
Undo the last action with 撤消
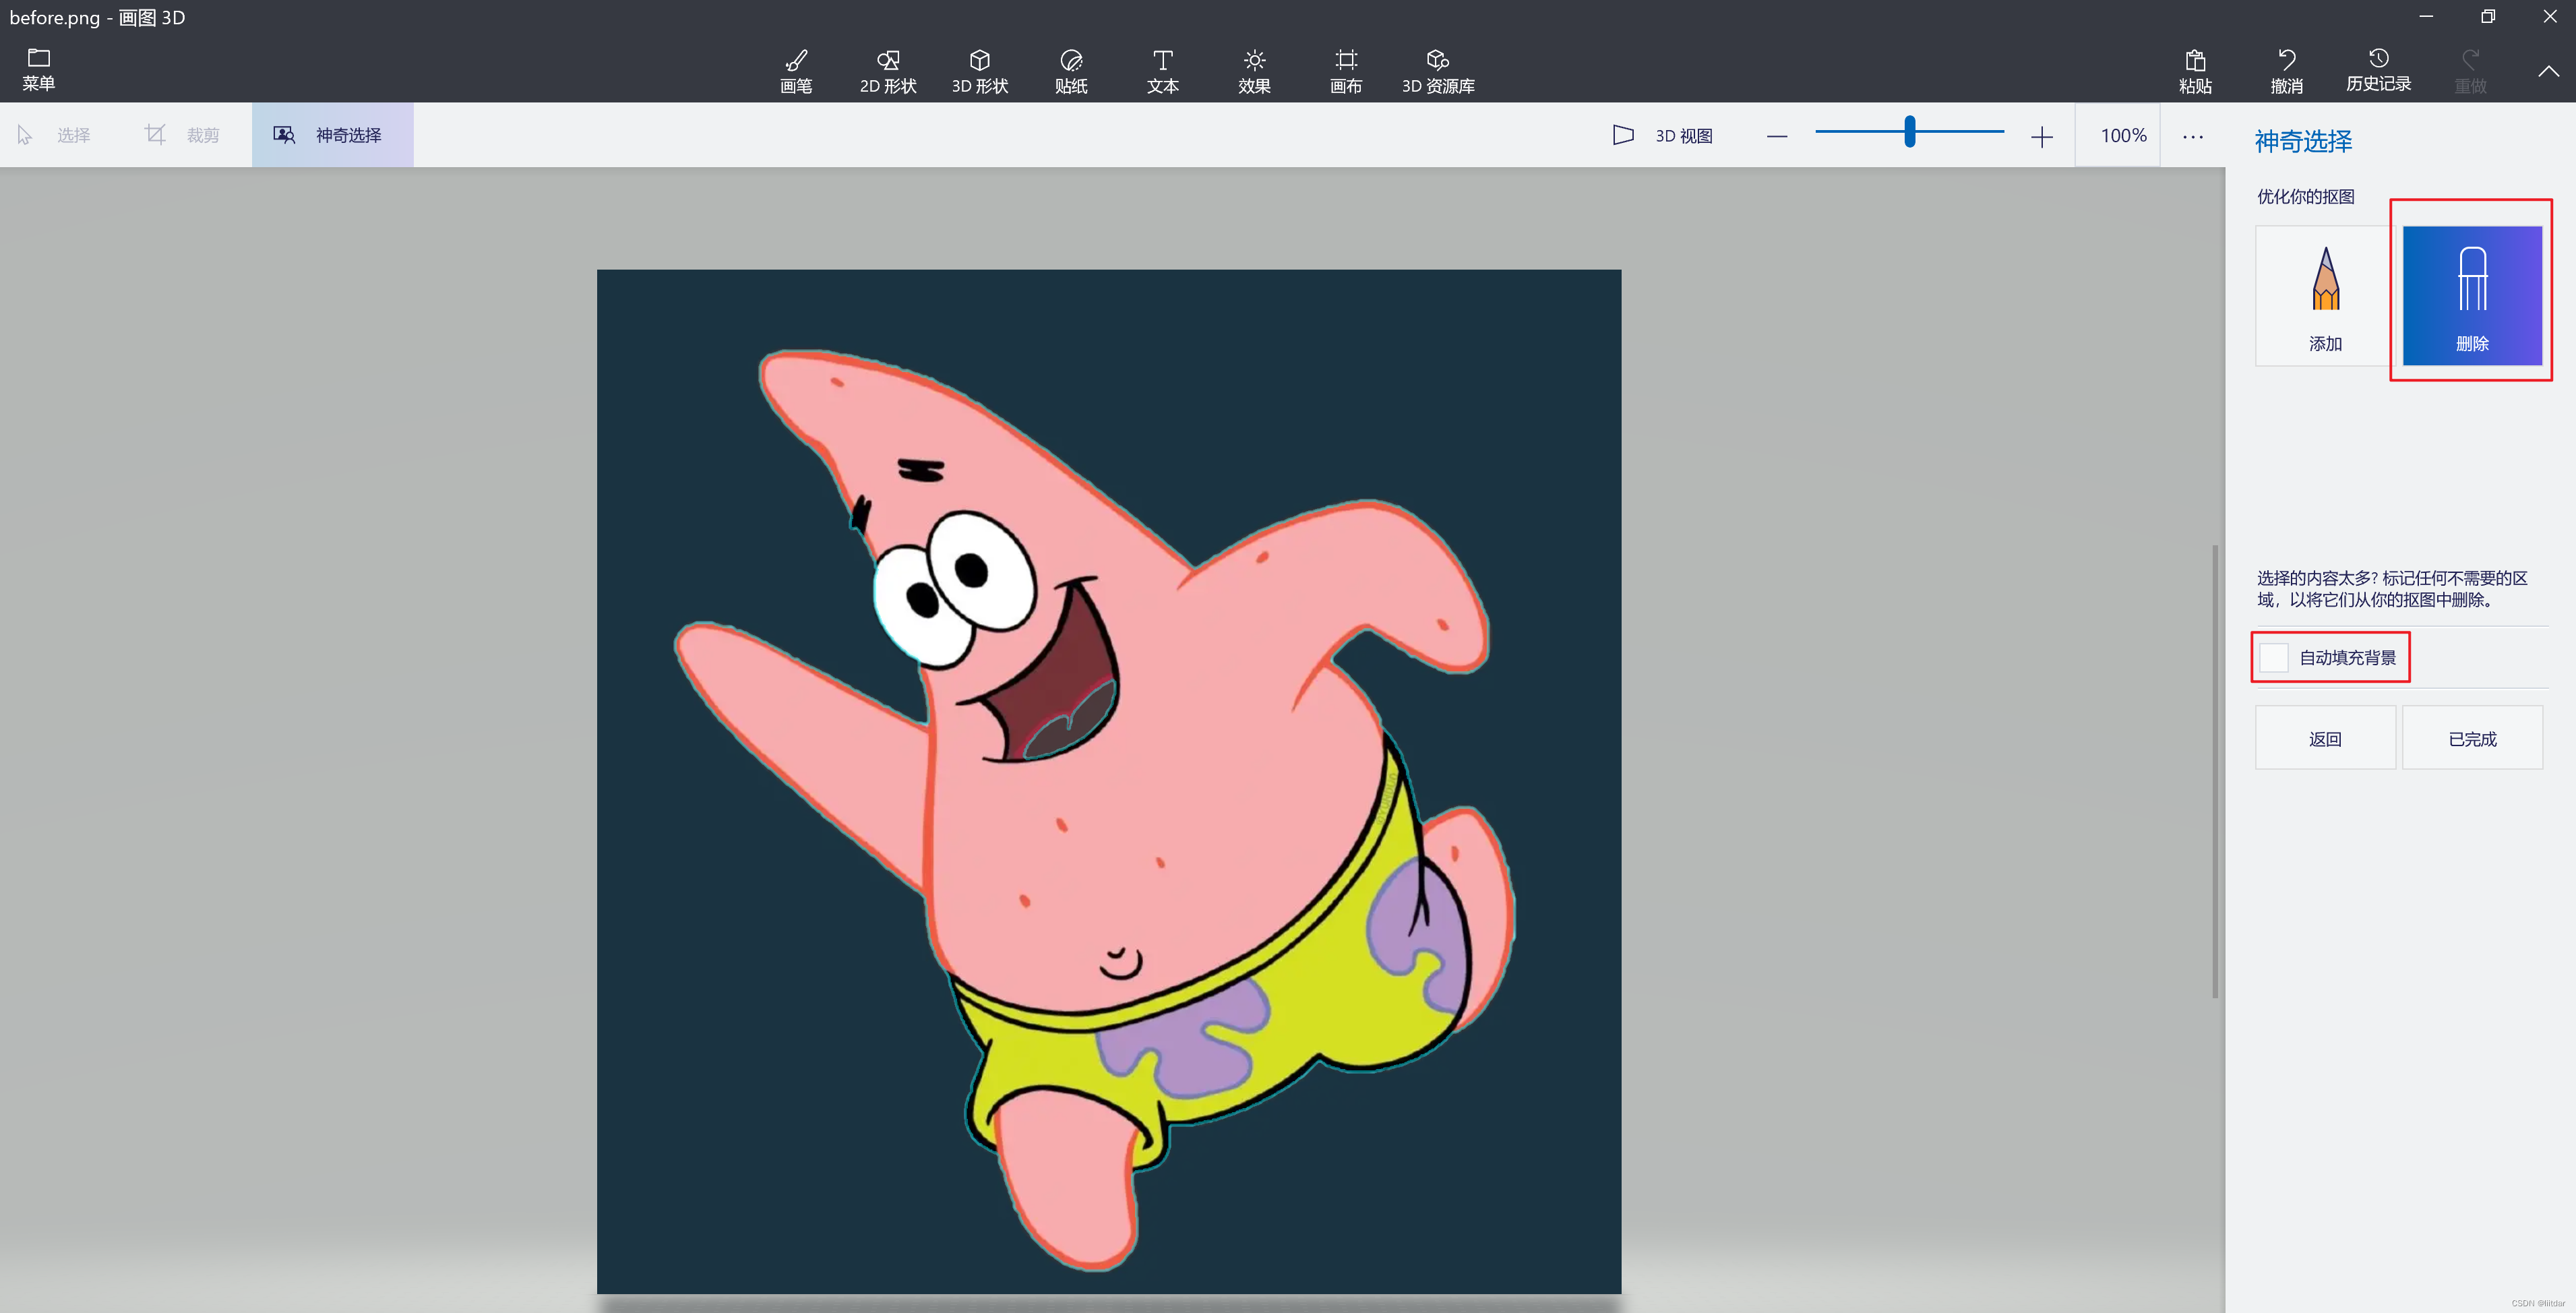click(2286, 70)
